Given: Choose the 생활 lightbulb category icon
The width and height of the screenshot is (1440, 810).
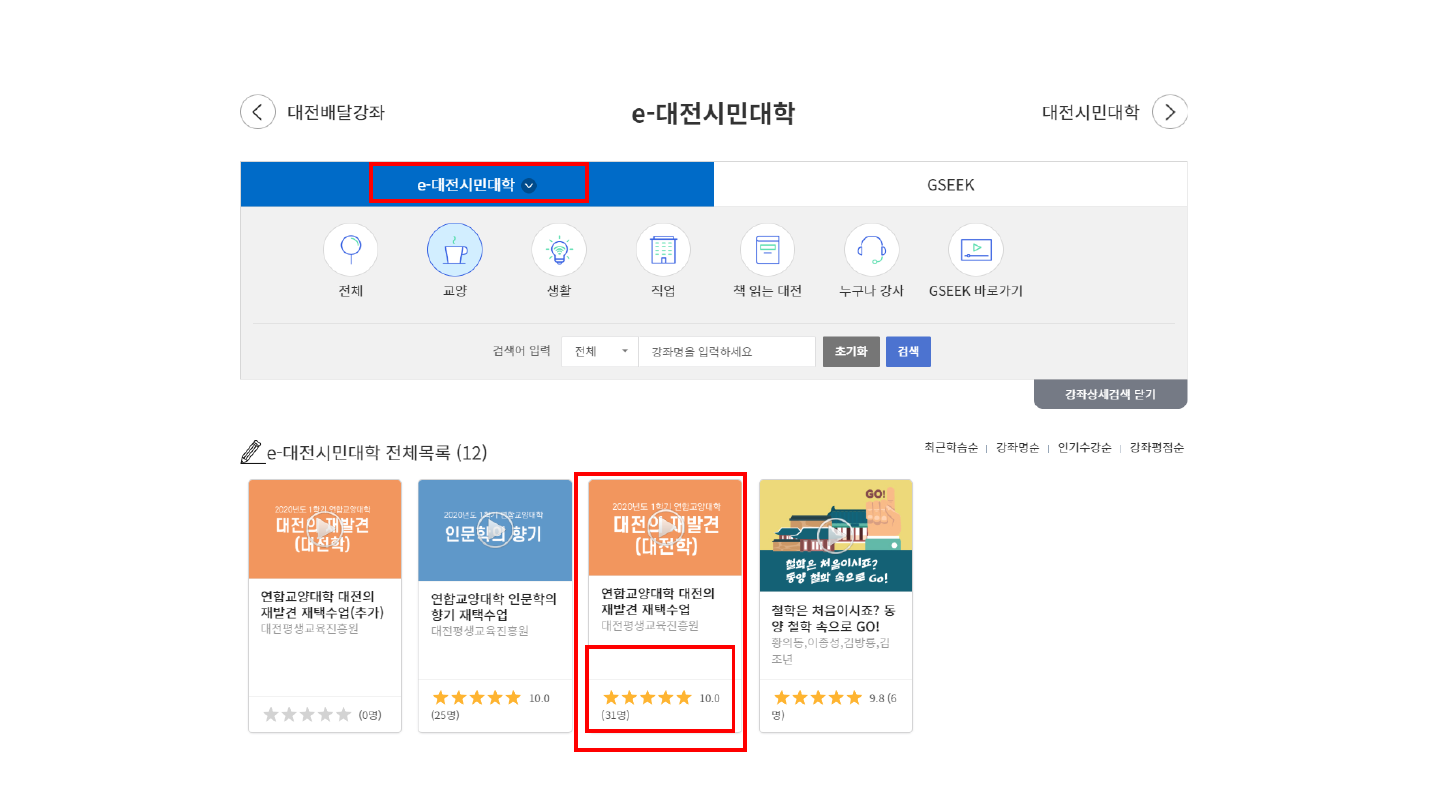Looking at the screenshot, I should (559, 250).
